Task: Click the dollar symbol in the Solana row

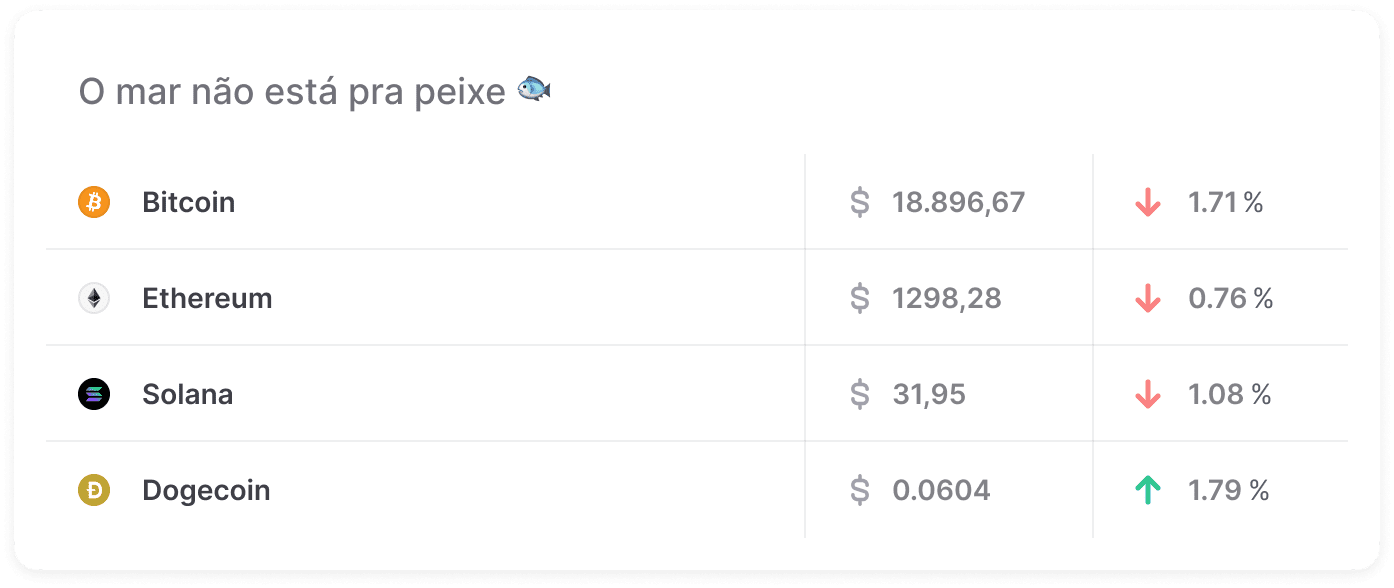Action: pyautogui.click(x=858, y=394)
